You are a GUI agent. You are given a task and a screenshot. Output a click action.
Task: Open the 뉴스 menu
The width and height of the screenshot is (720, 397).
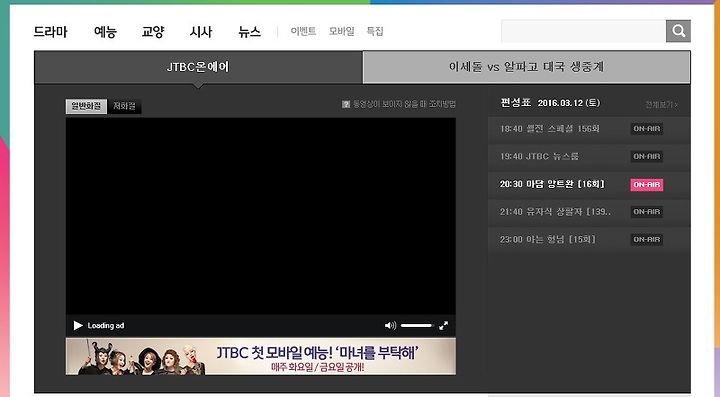[x=249, y=32]
